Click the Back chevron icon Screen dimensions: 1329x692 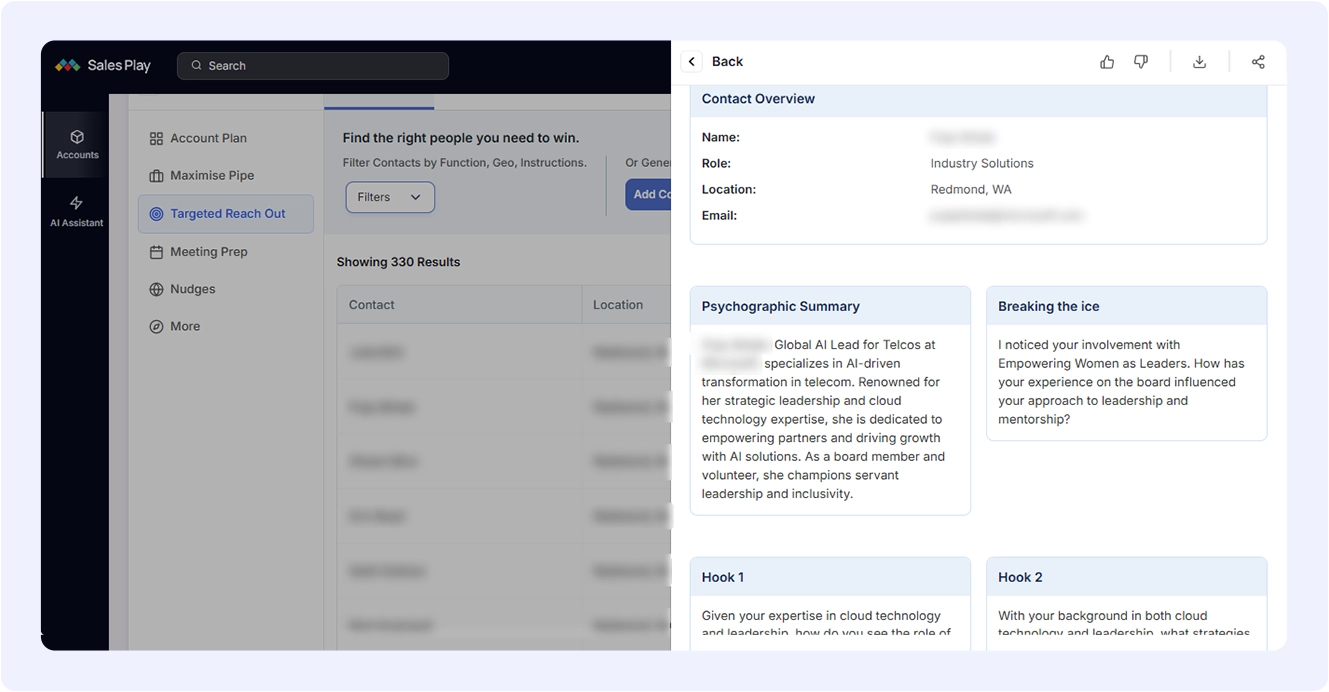click(x=692, y=62)
